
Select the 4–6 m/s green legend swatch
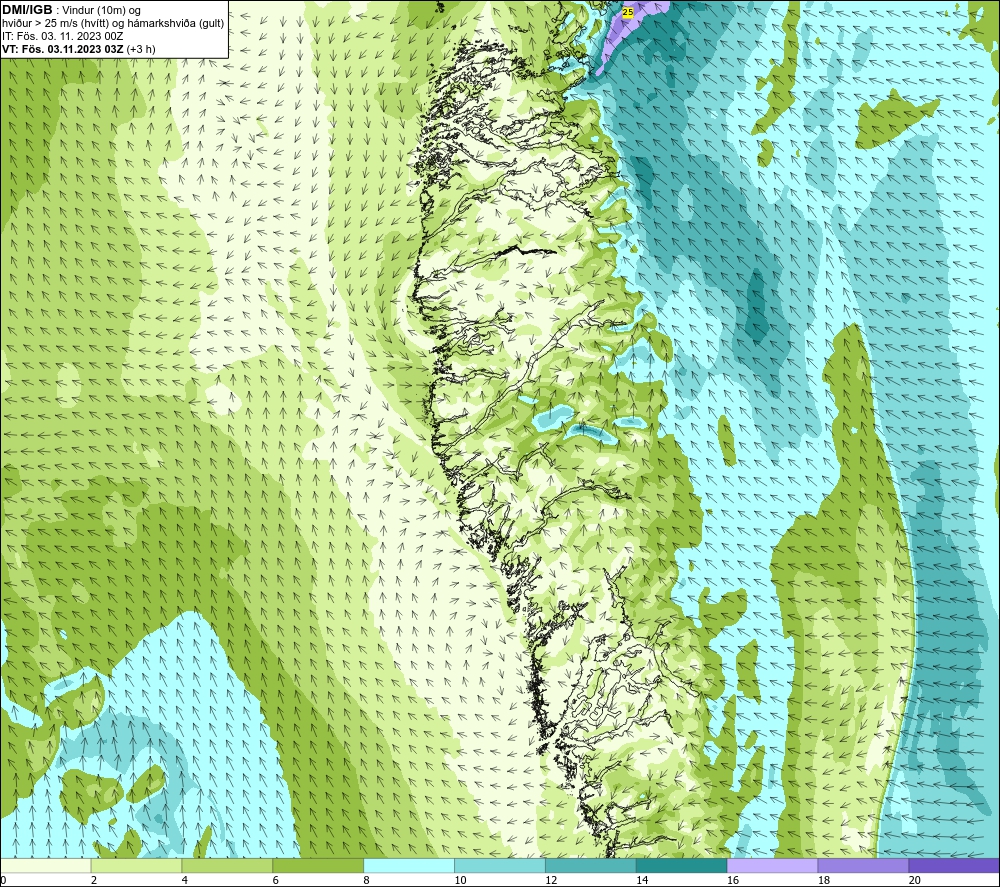[x=227, y=865]
